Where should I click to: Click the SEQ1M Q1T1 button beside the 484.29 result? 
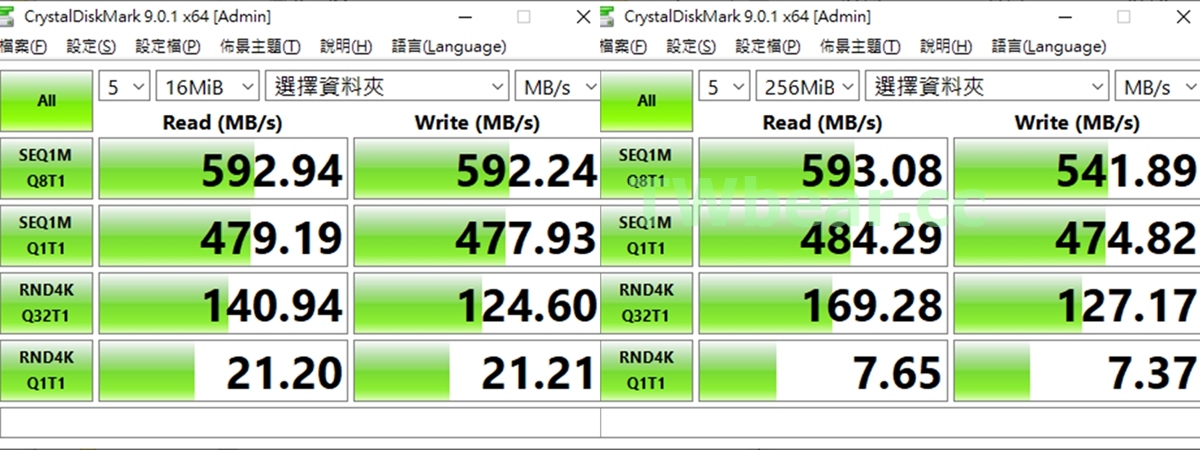tap(647, 235)
